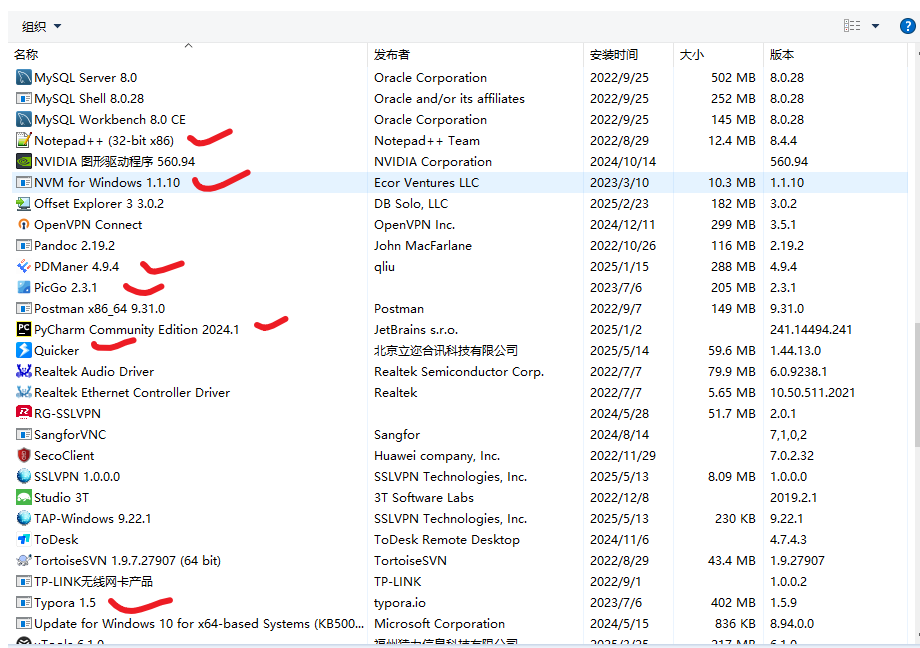920x648 pixels.
Task: Click size value 230 KB
Action: [735, 519]
